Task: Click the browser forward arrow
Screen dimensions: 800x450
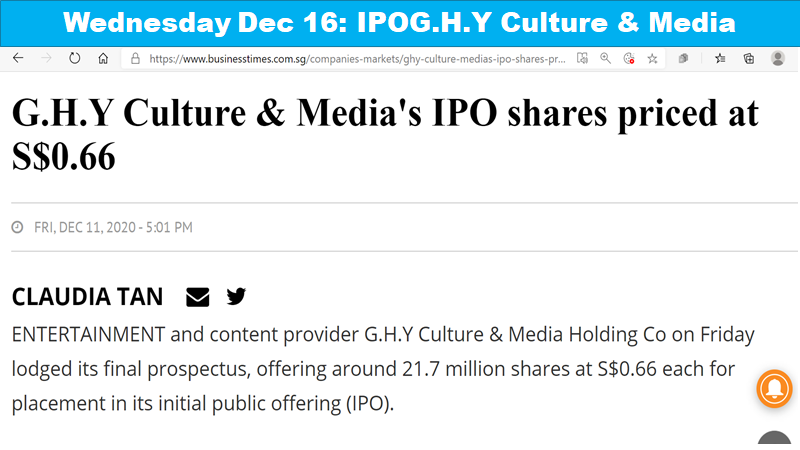Action: pos(46,58)
